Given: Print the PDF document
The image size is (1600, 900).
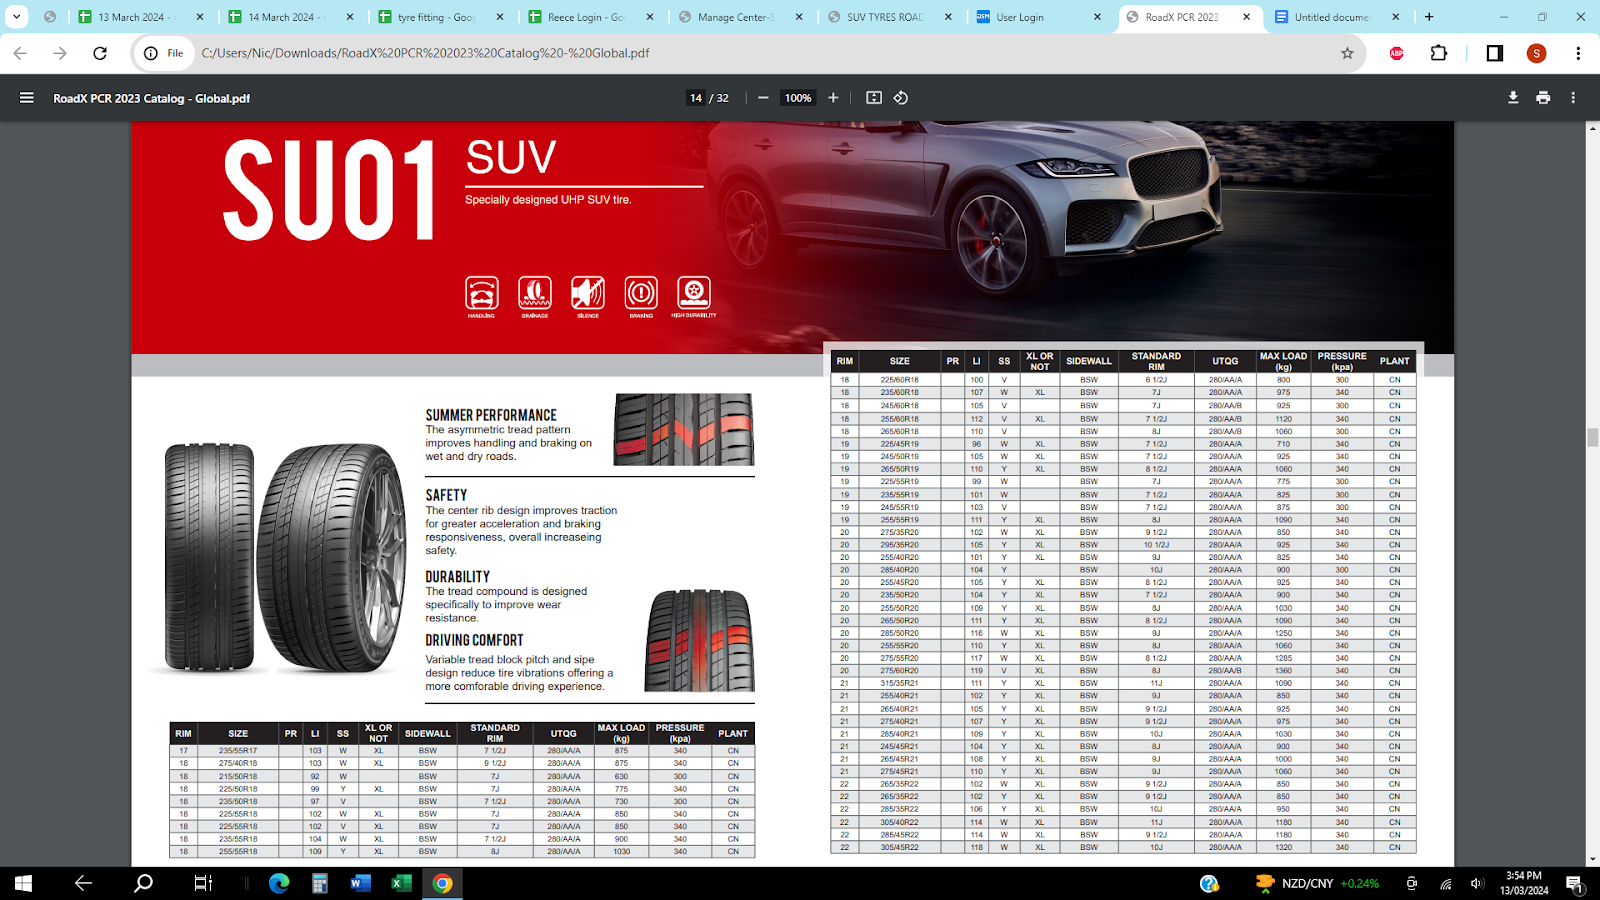Looking at the screenshot, I should (x=1543, y=98).
